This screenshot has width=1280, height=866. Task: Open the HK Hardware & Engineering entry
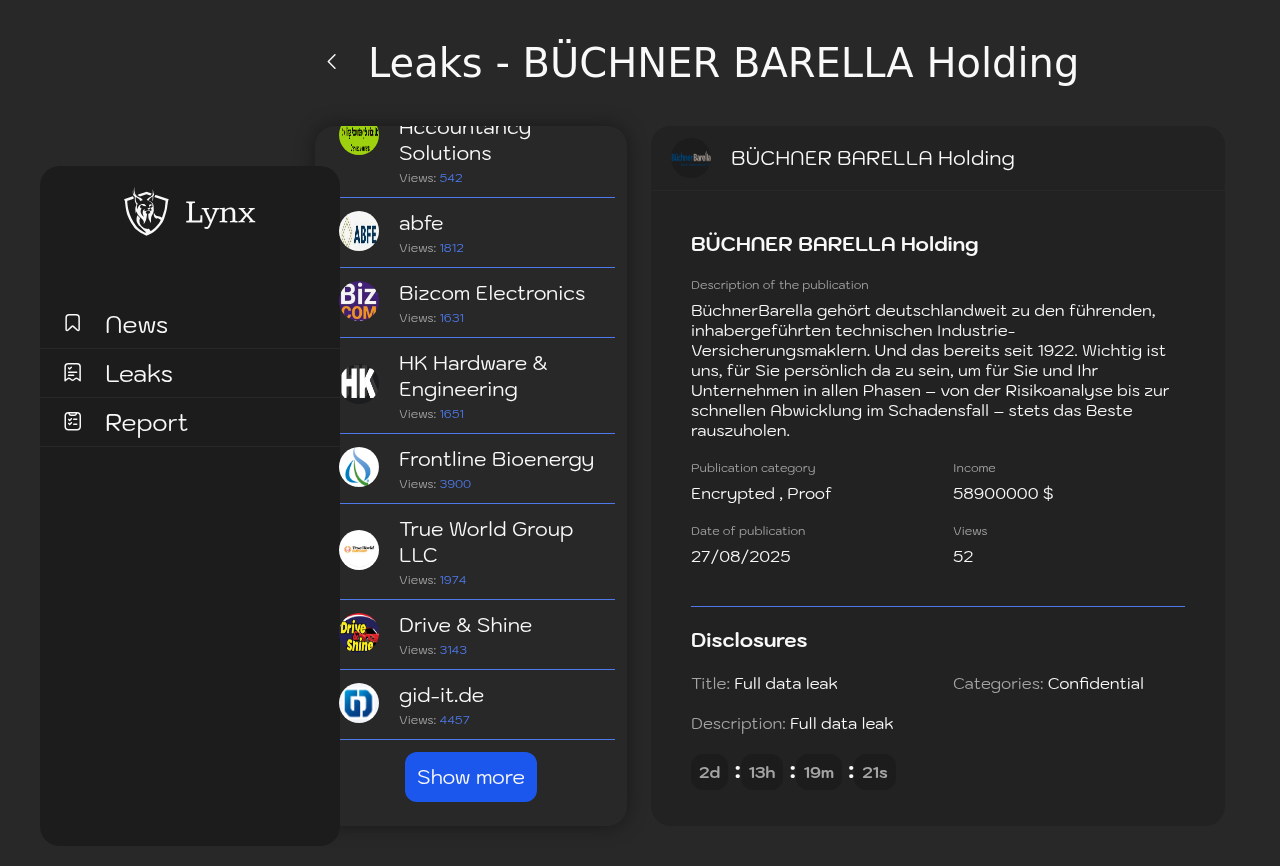click(477, 386)
